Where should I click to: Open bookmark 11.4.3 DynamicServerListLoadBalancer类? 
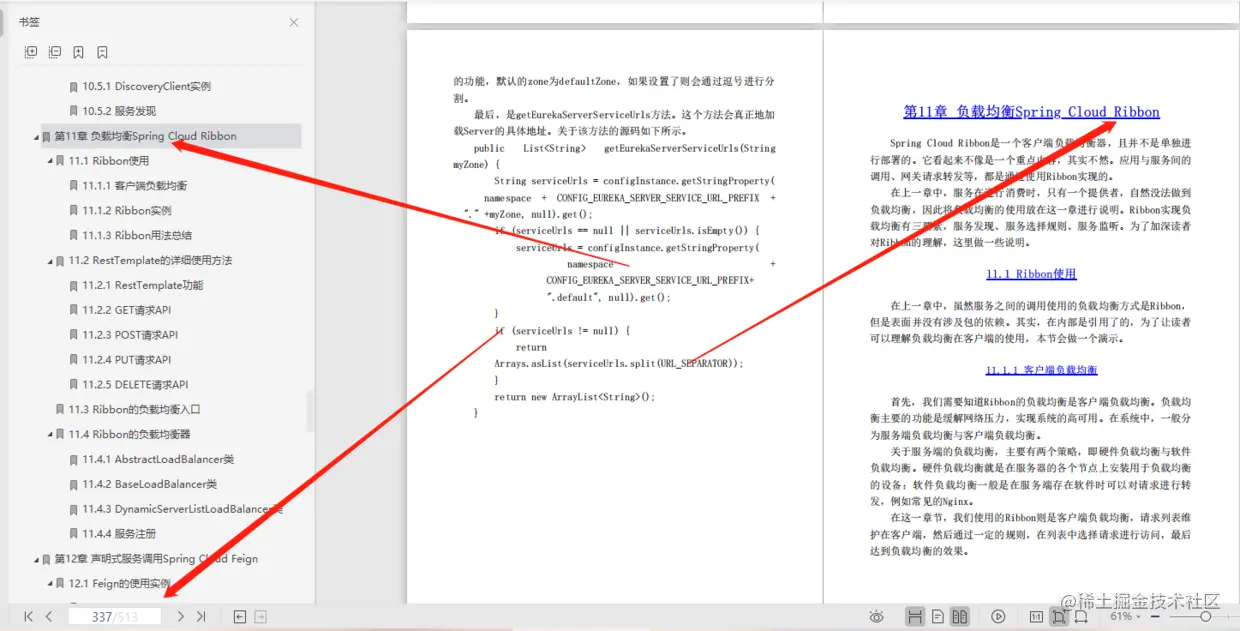click(183, 509)
